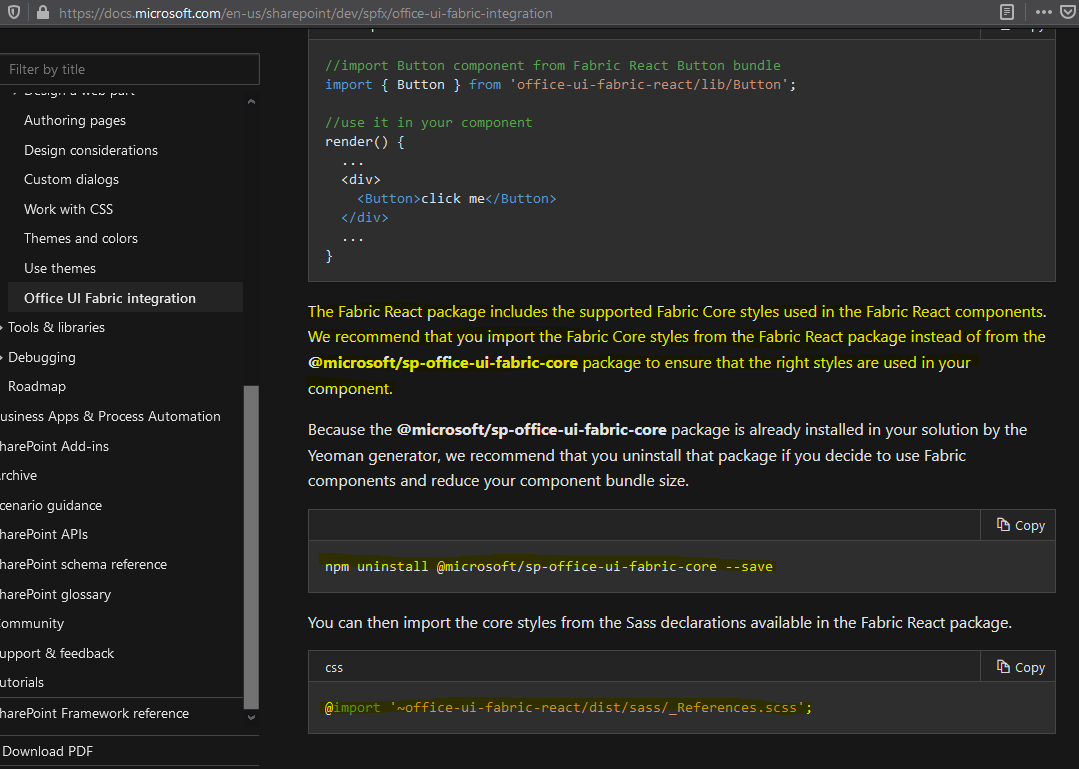Open Themes and colors article
The width and height of the screenshot is (1079, 769).
tap(81, 239)
